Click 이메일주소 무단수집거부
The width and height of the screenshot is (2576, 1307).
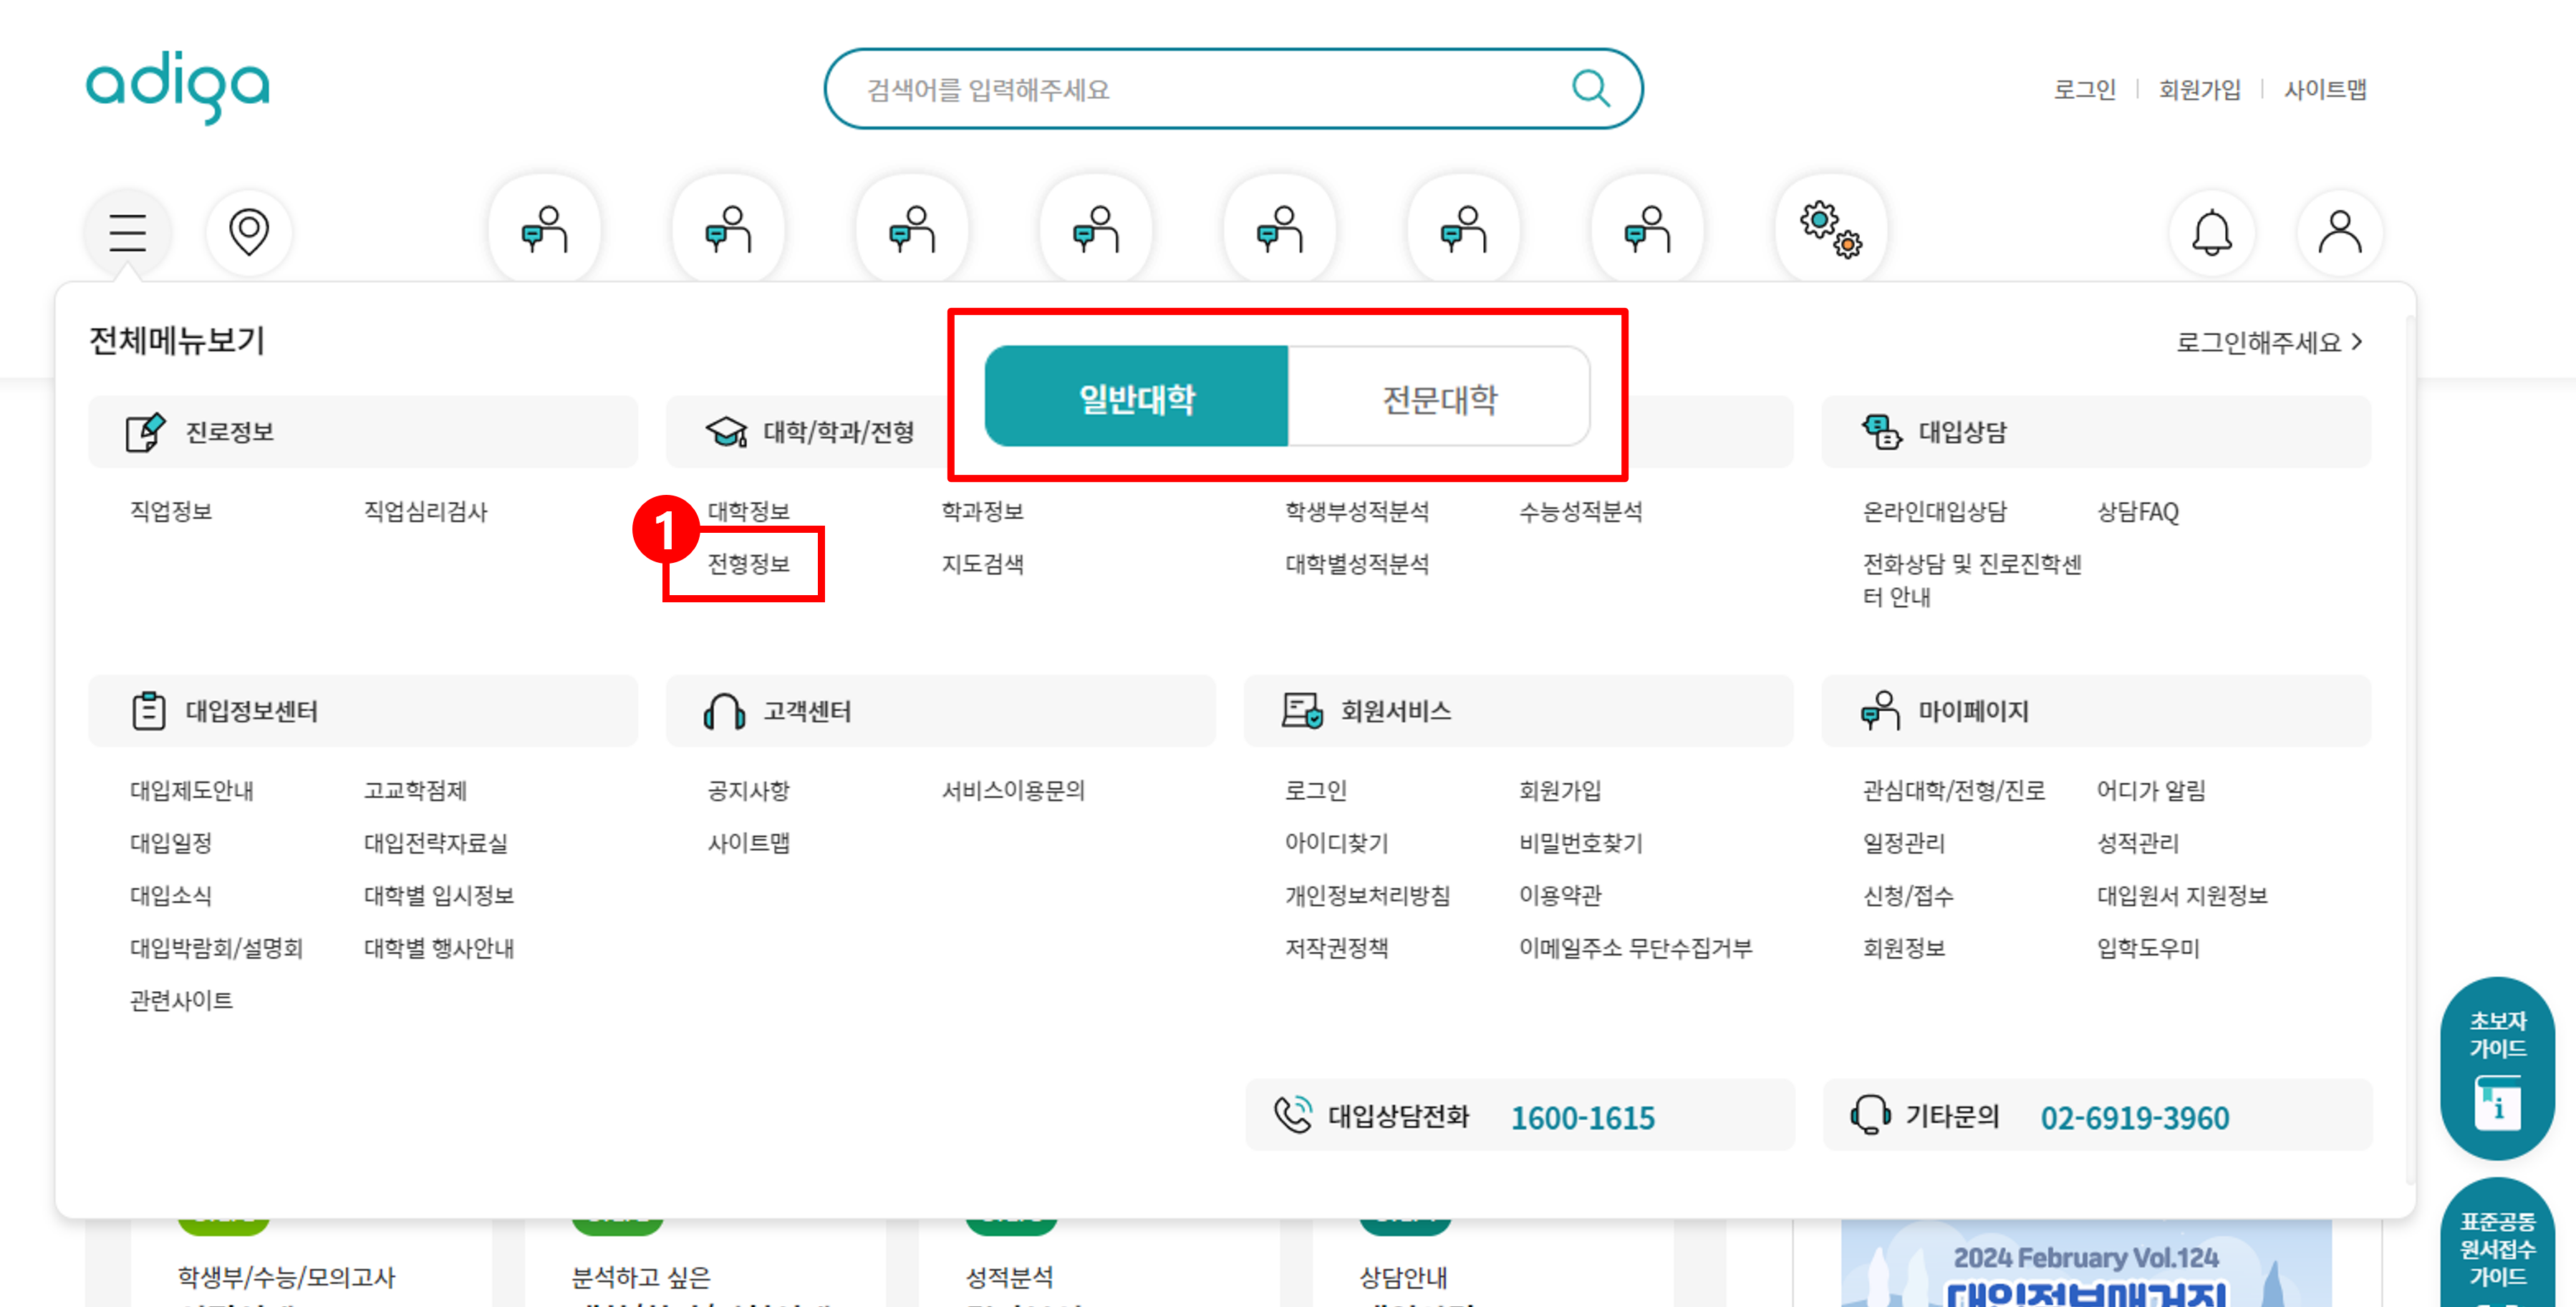(1635, 948)
